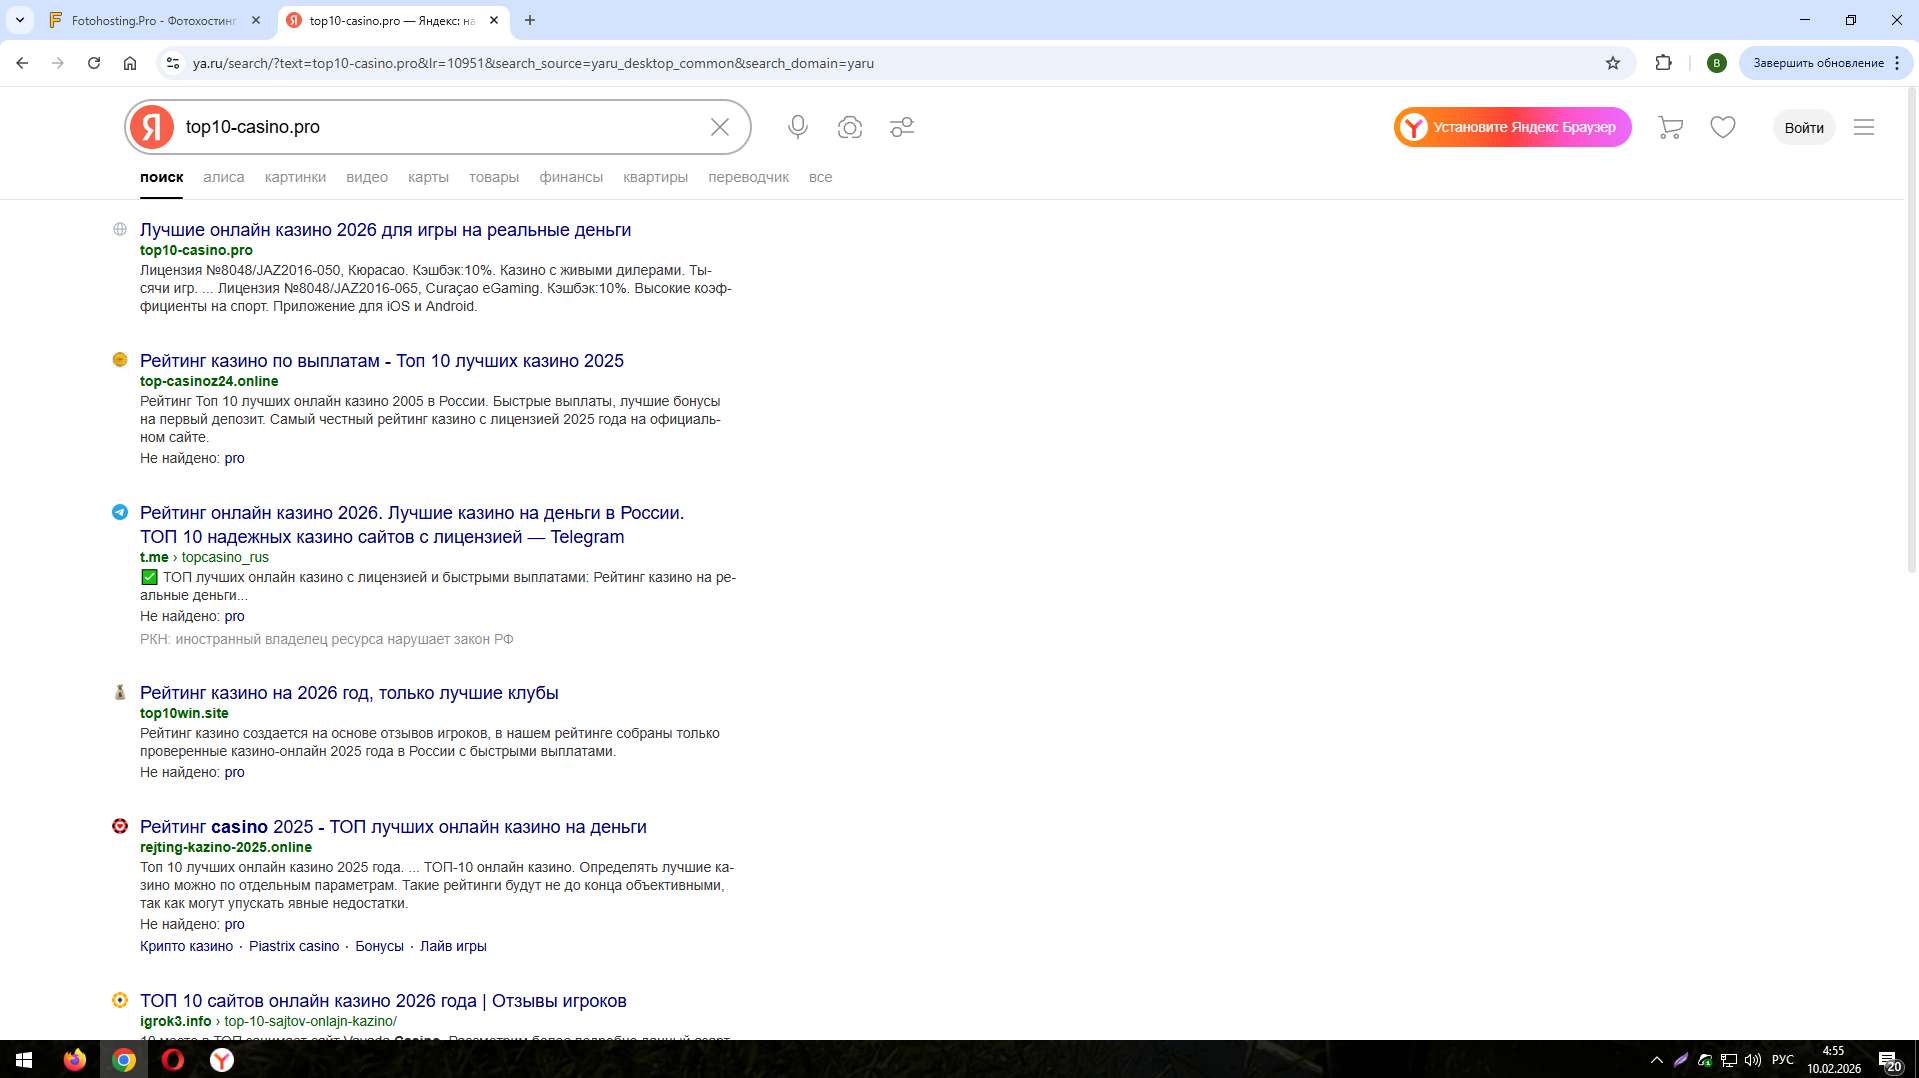The width and height of the screenshot is (1919, 1078).
Task: Click the Chrome update menu three dots
Action: pyautogui.click(x=1897, y=63)
